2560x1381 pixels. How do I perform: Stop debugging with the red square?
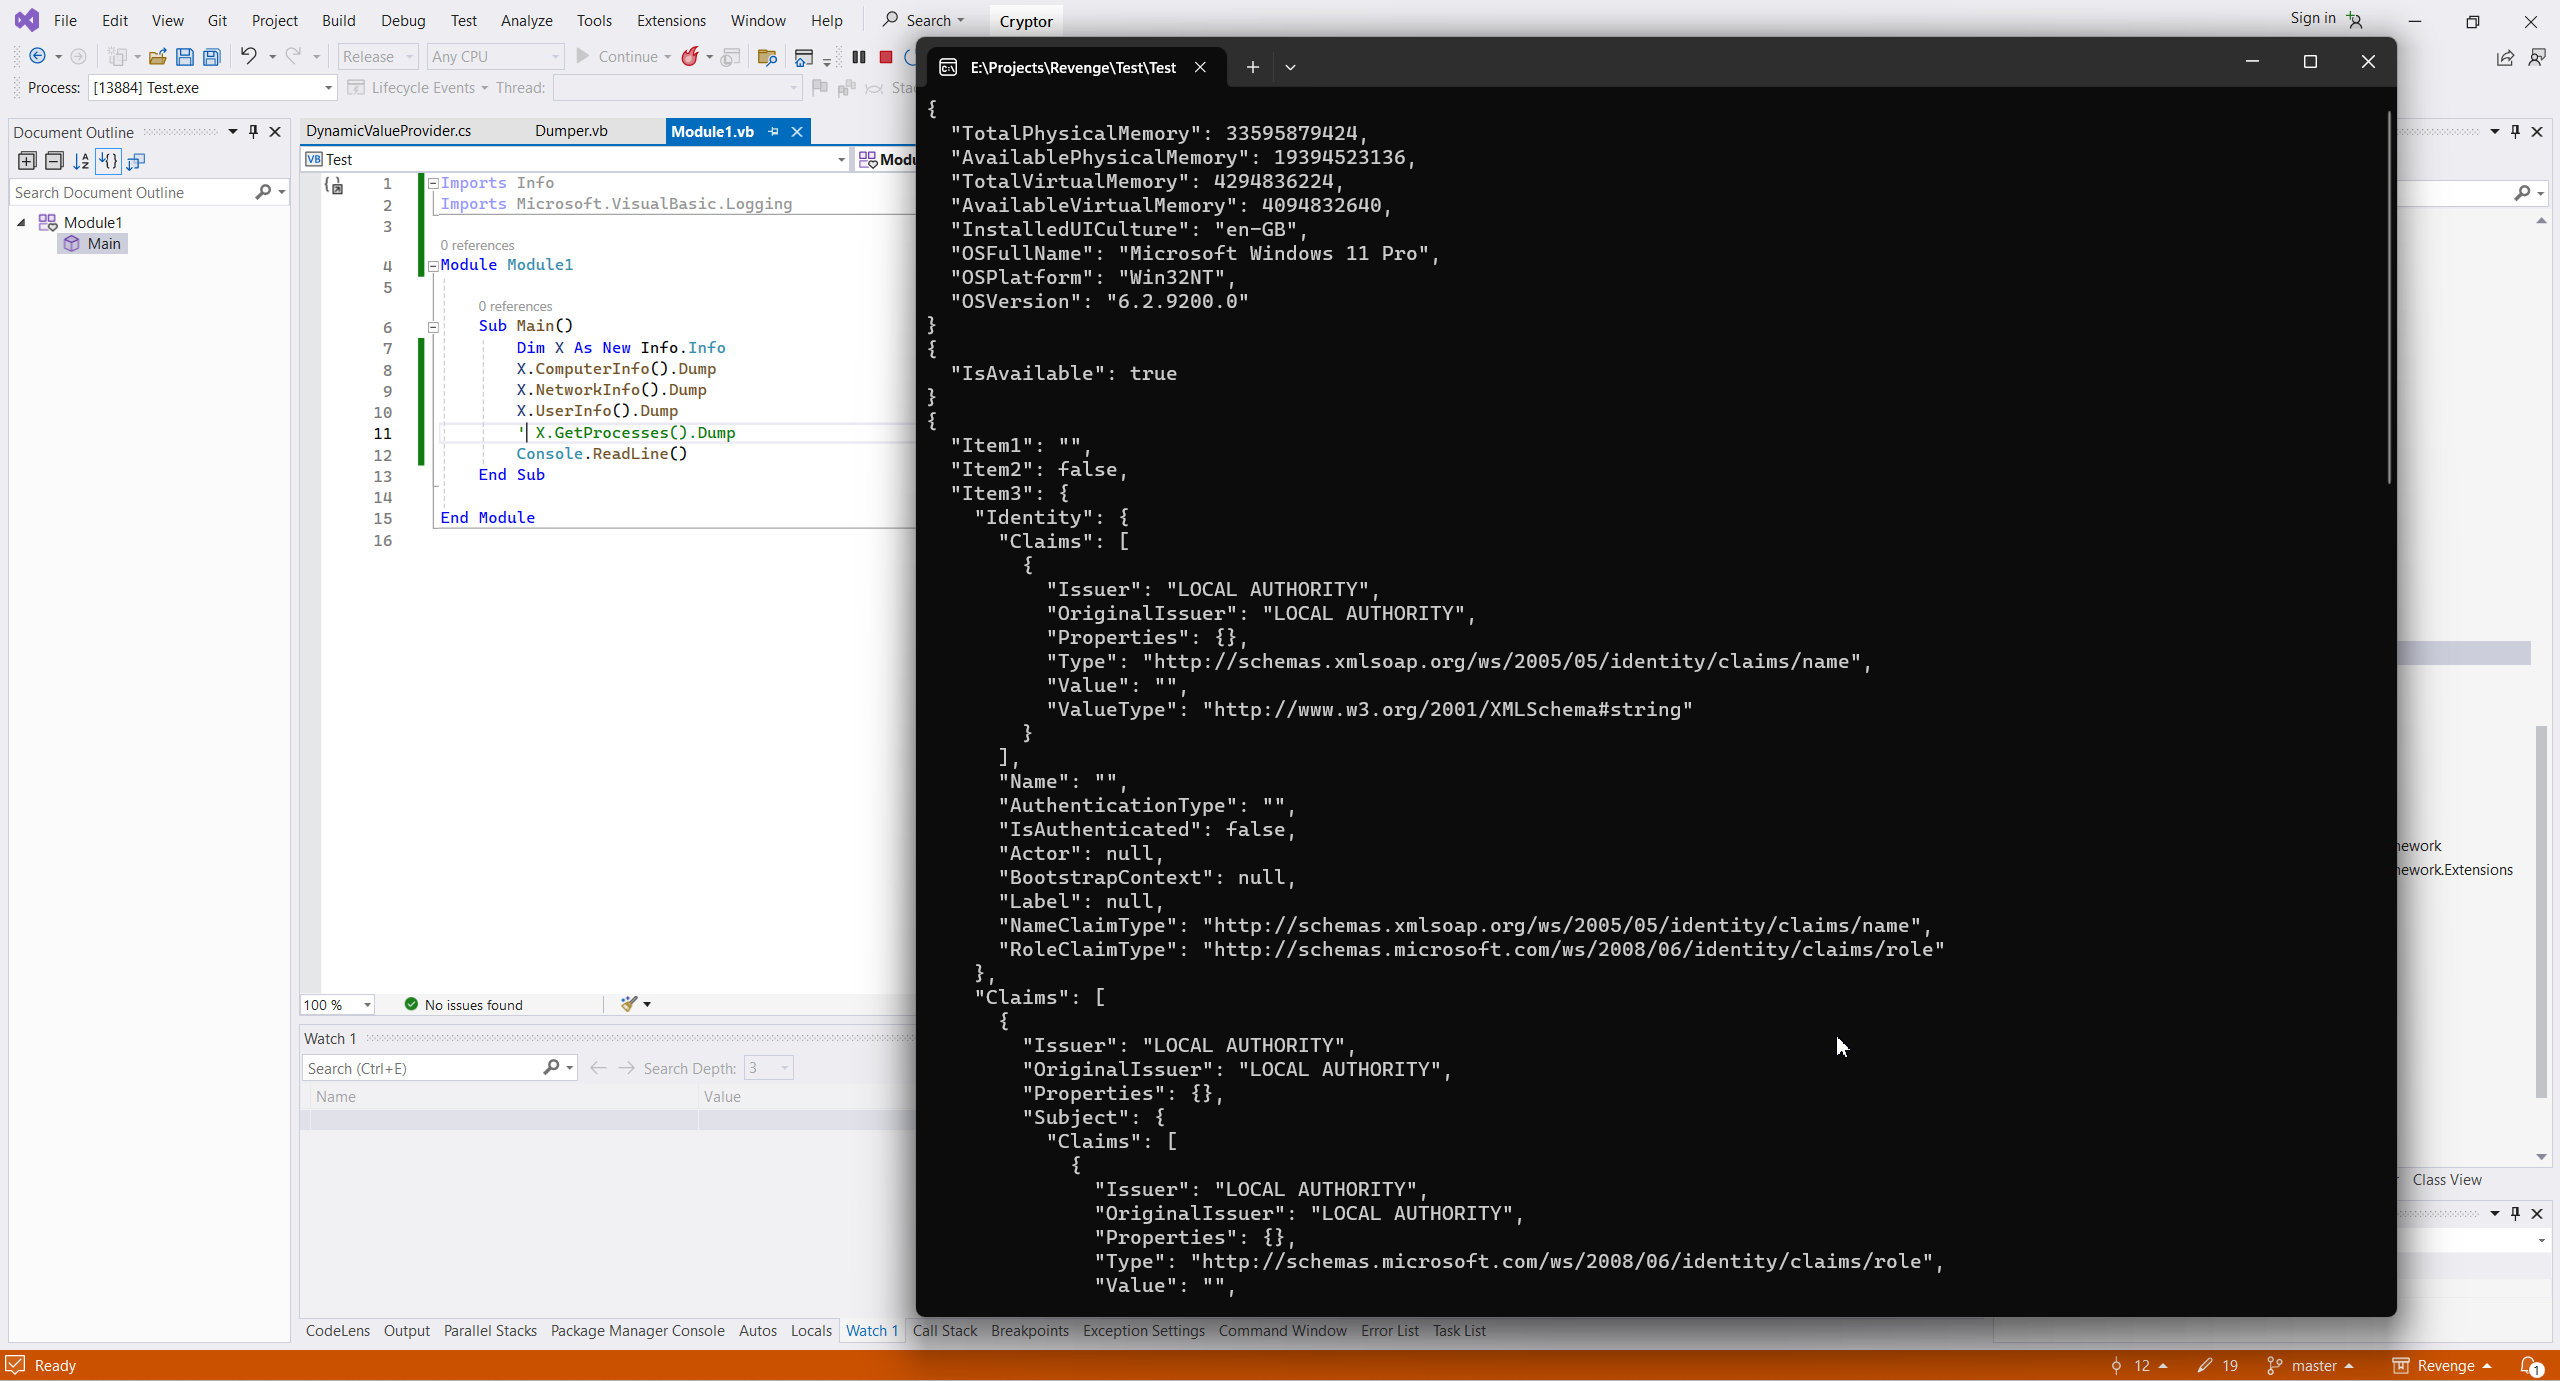point(886,57)
